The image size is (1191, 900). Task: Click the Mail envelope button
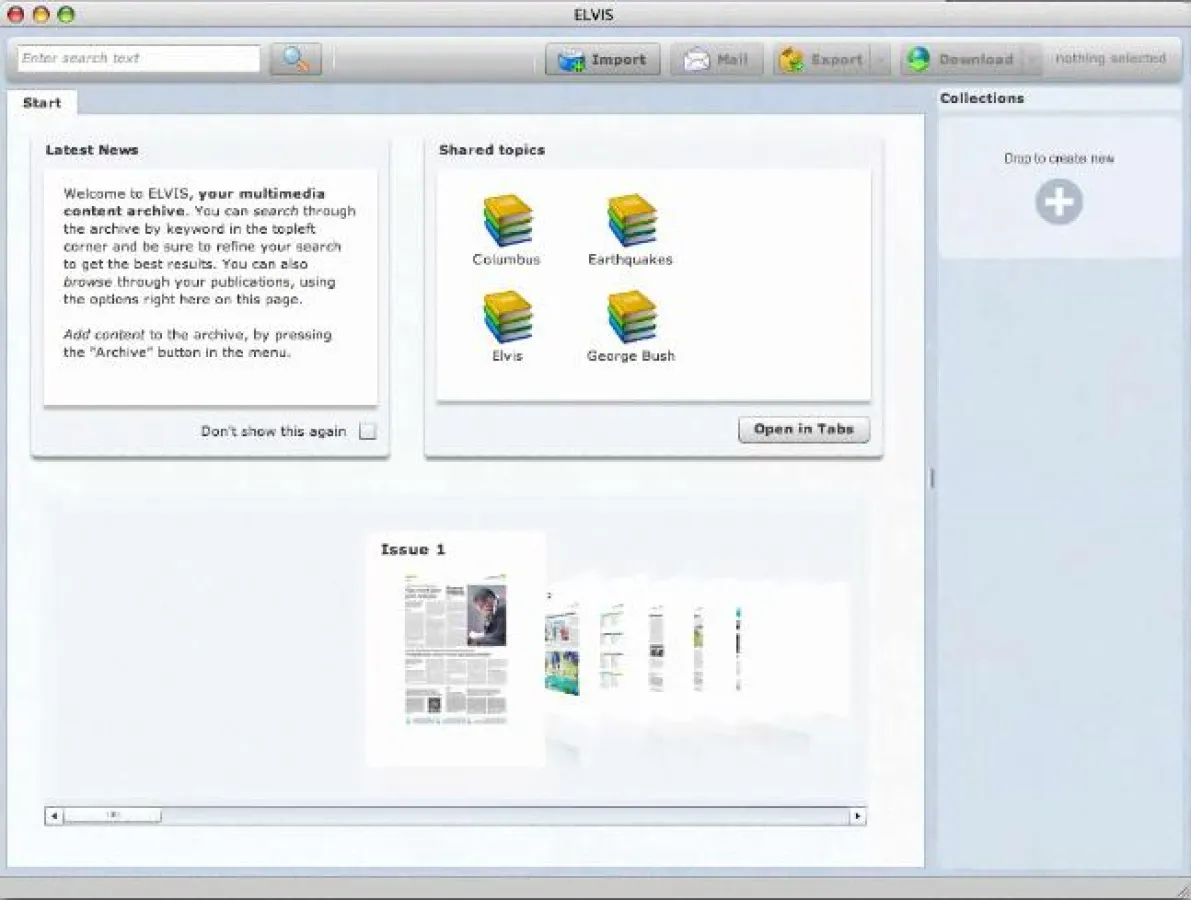click(x=716, y=60)
